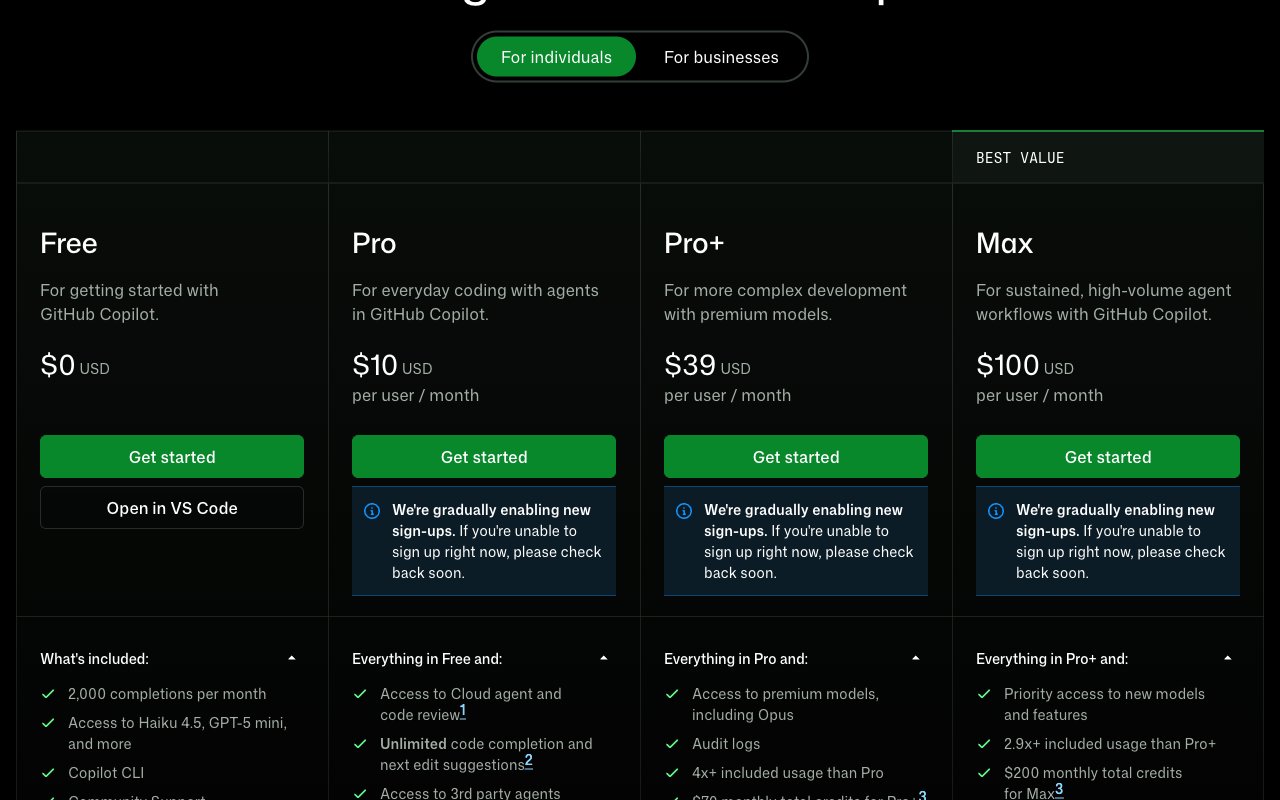Click checkmark beside Unlimited code completion
Viewport: 1280px width, 800px height.
pos(360,743)
